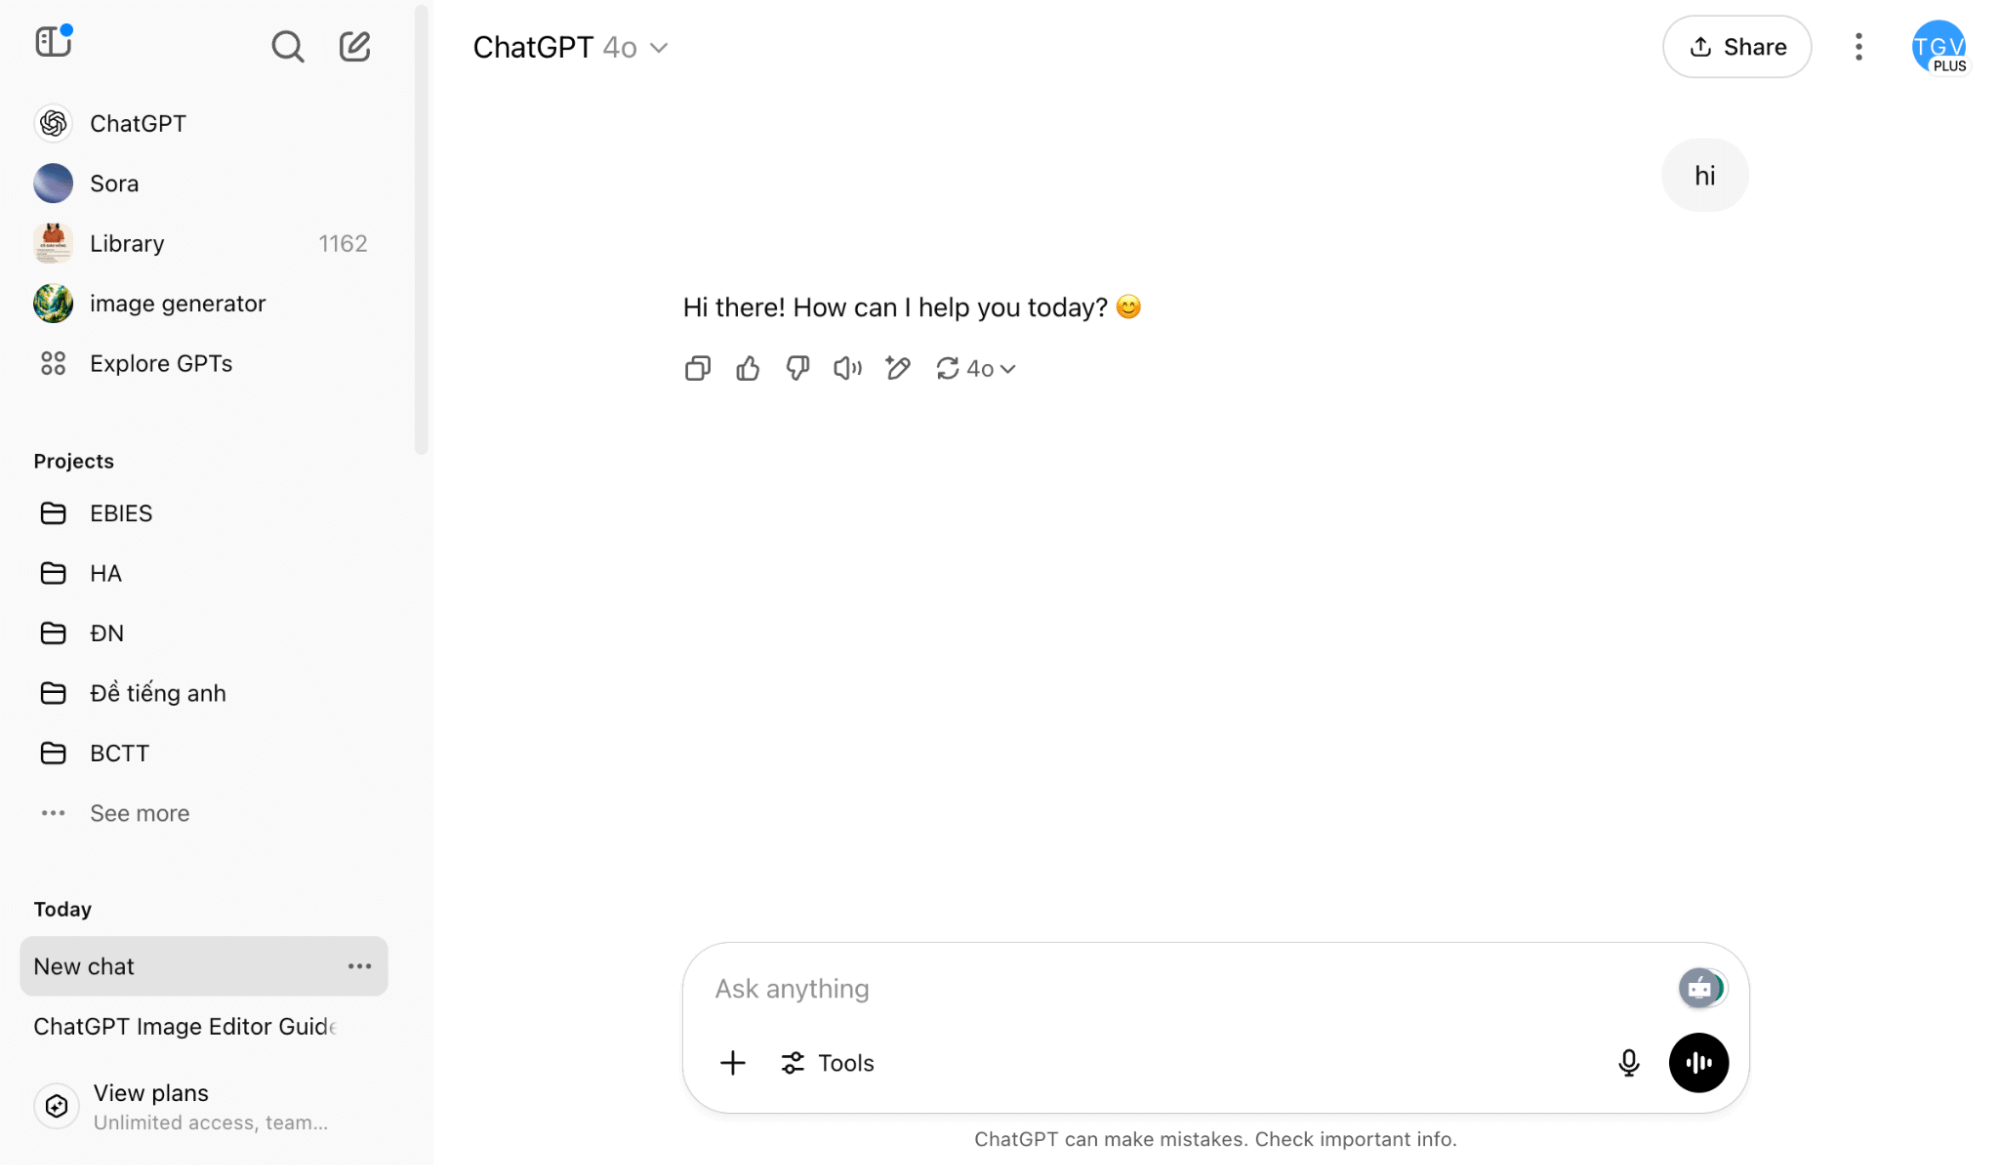
Task: Start voice mode conversation
Action: [x=1698, y=1062]
